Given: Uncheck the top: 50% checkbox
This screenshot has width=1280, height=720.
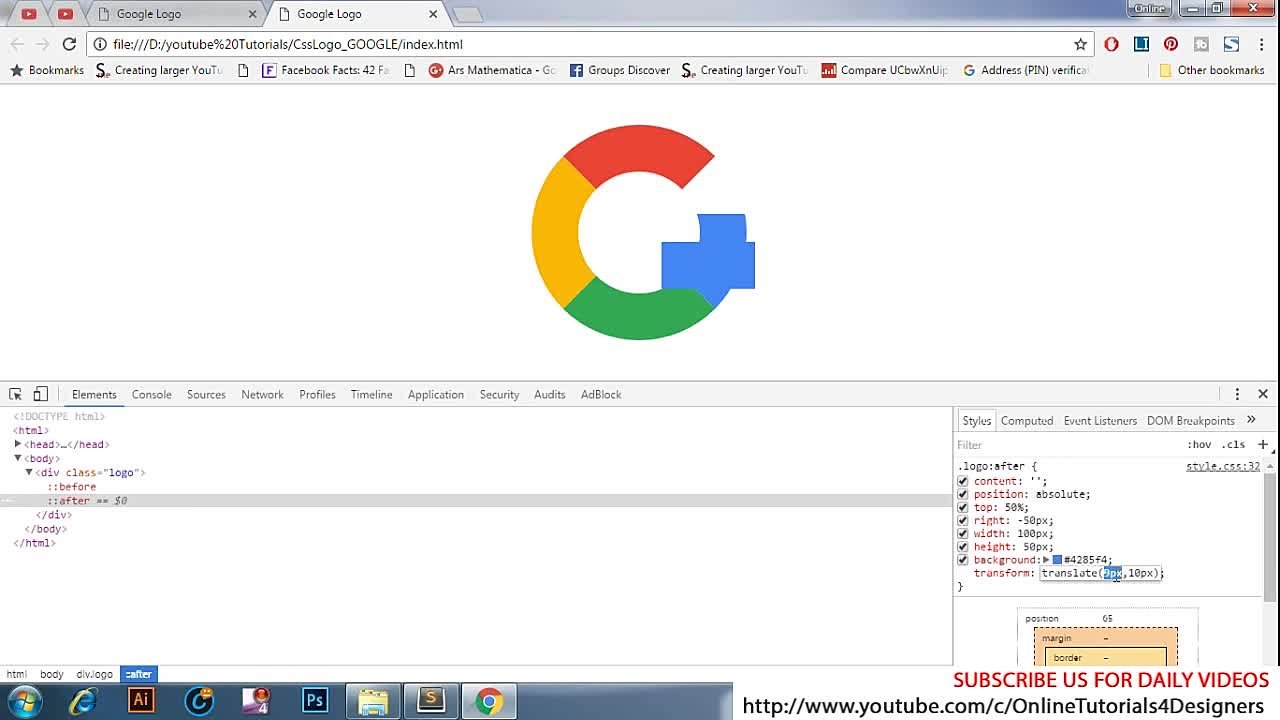Looking at the screenshot, I should [963, 507].
